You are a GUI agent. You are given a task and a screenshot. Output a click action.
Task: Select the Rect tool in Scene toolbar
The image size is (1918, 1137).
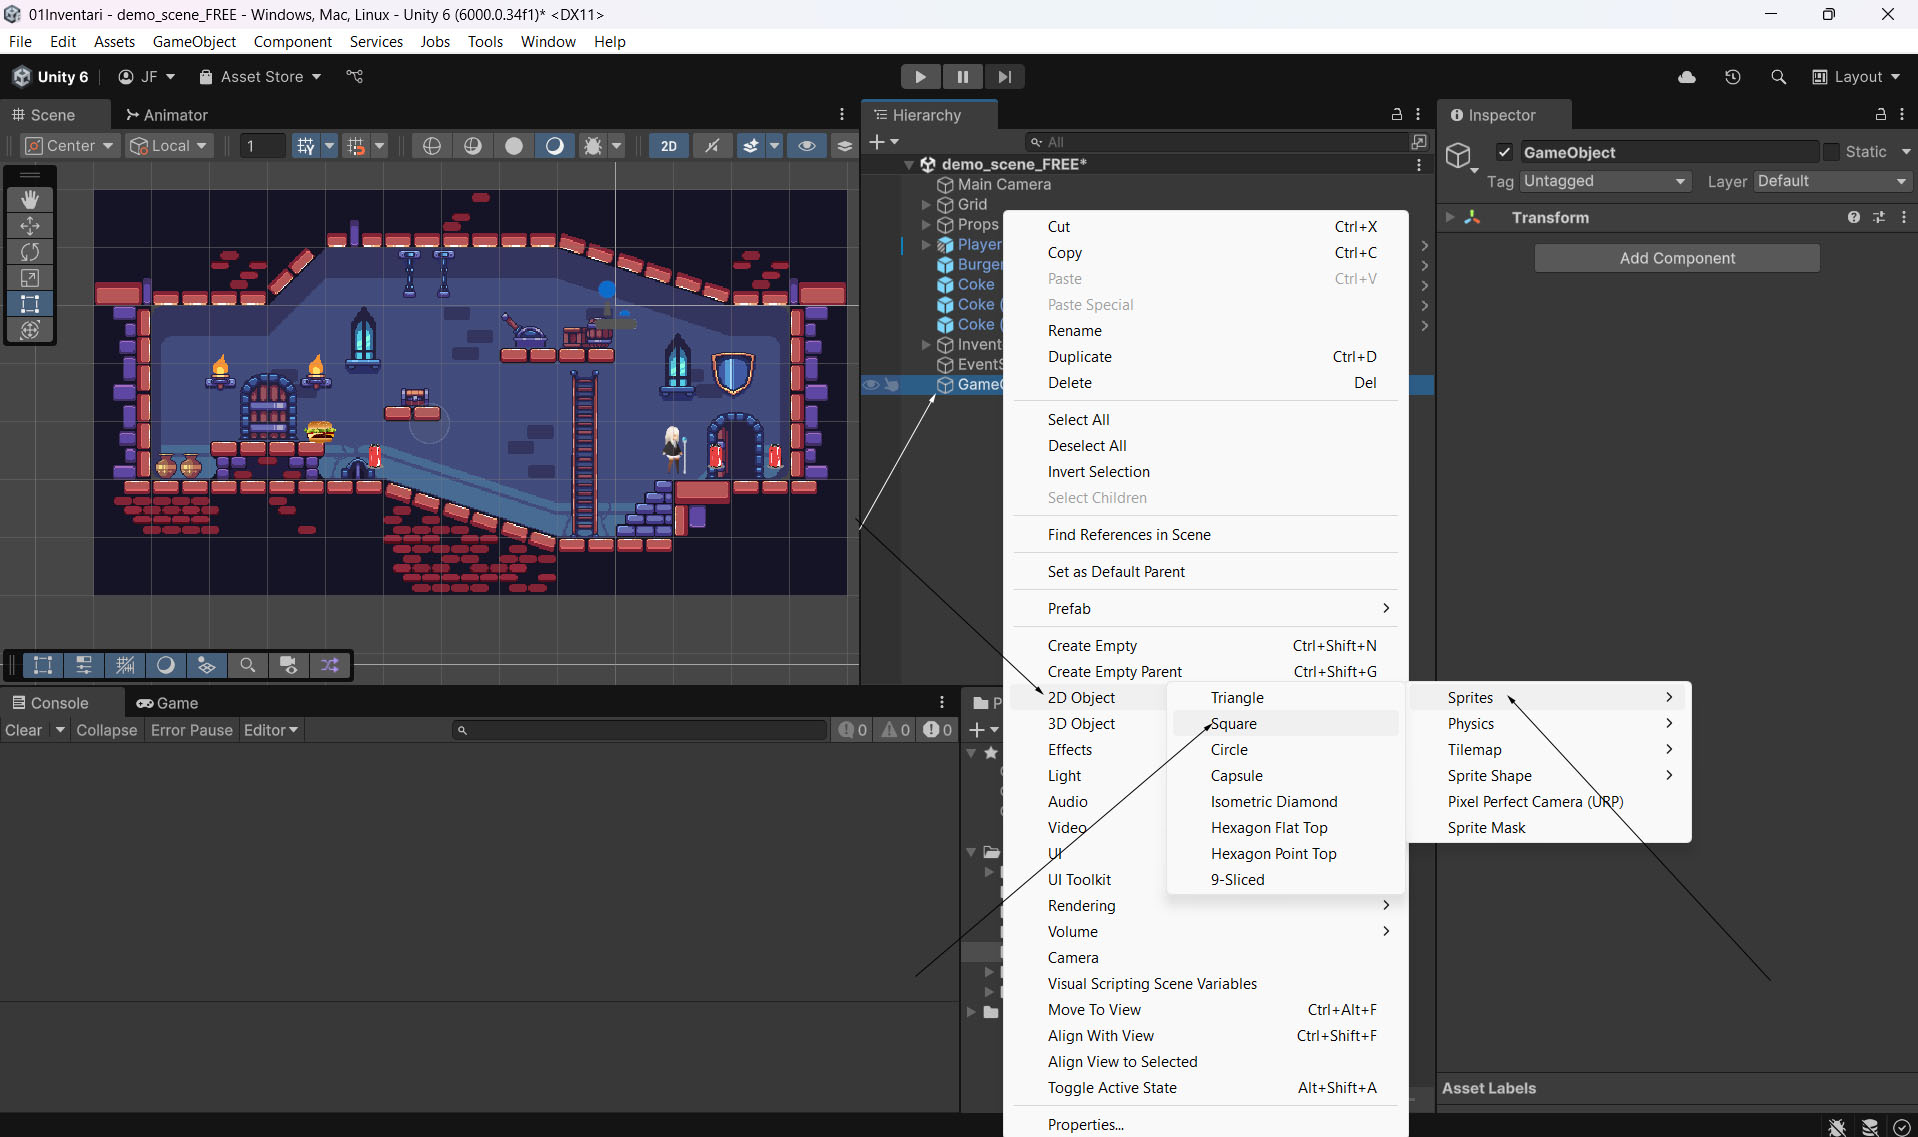[x=30, y=304]
